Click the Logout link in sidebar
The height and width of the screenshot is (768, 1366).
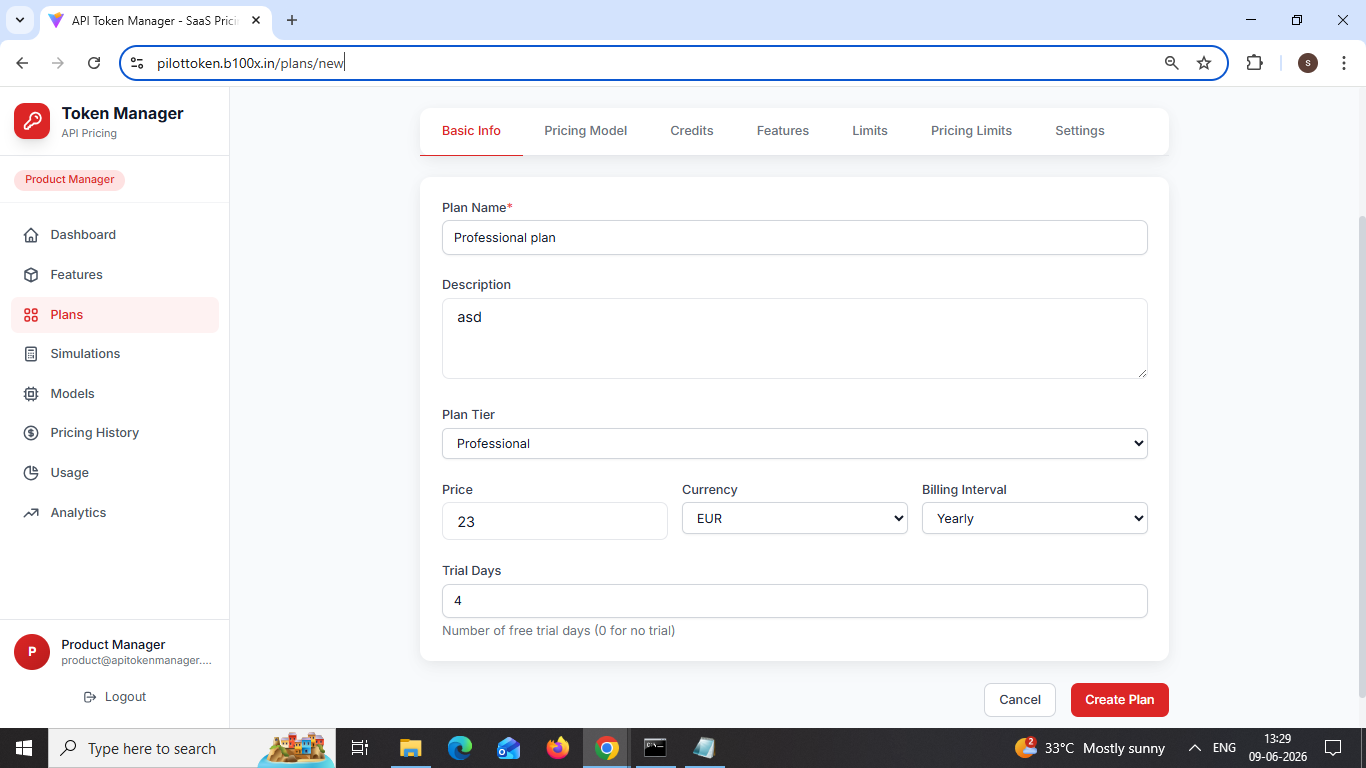click(115, 697)
